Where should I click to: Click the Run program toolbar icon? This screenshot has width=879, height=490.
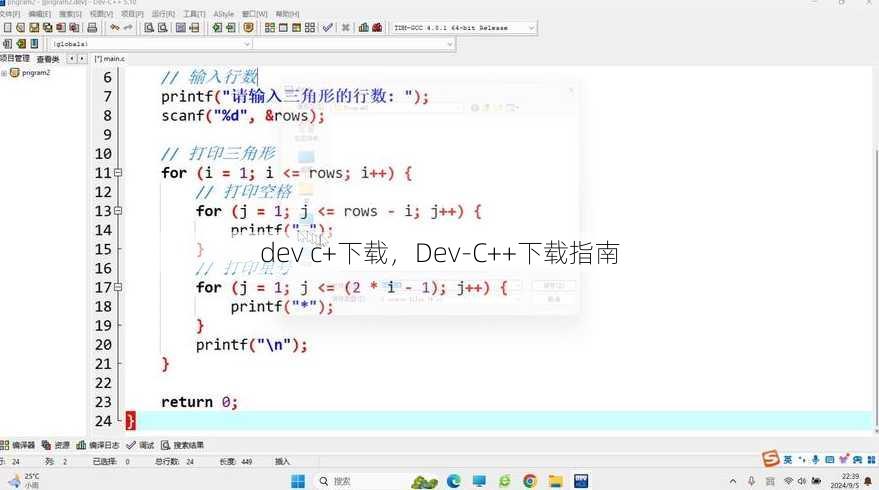[x=283, y=27]
